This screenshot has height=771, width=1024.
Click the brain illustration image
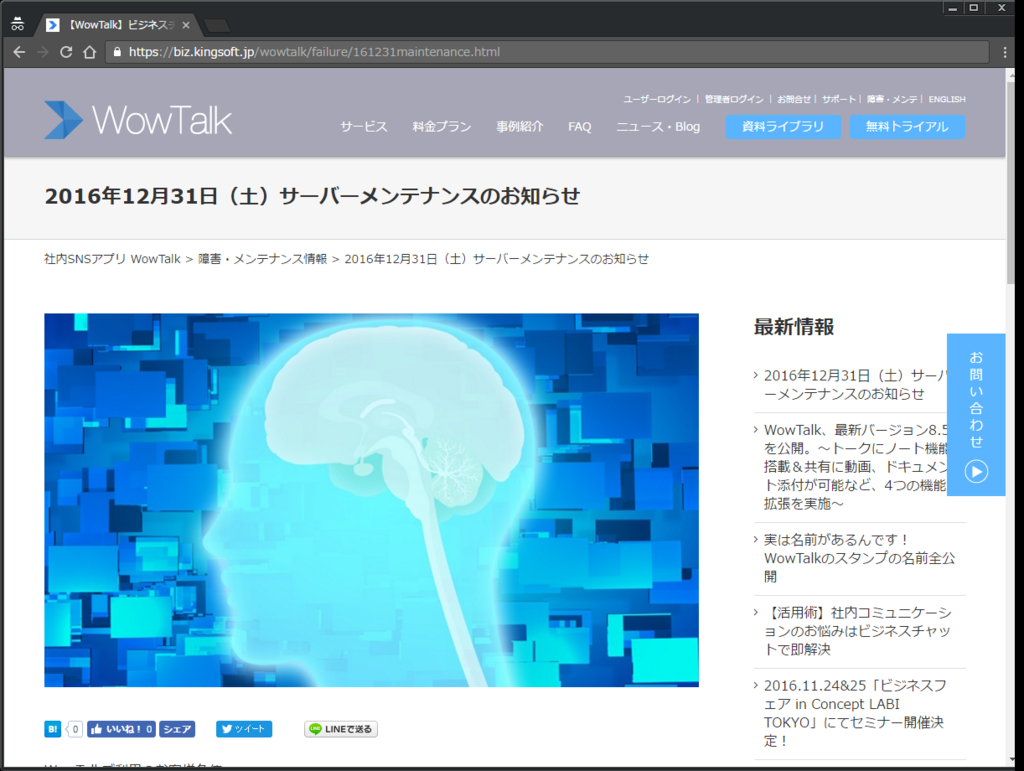click(x=372, y=500)
